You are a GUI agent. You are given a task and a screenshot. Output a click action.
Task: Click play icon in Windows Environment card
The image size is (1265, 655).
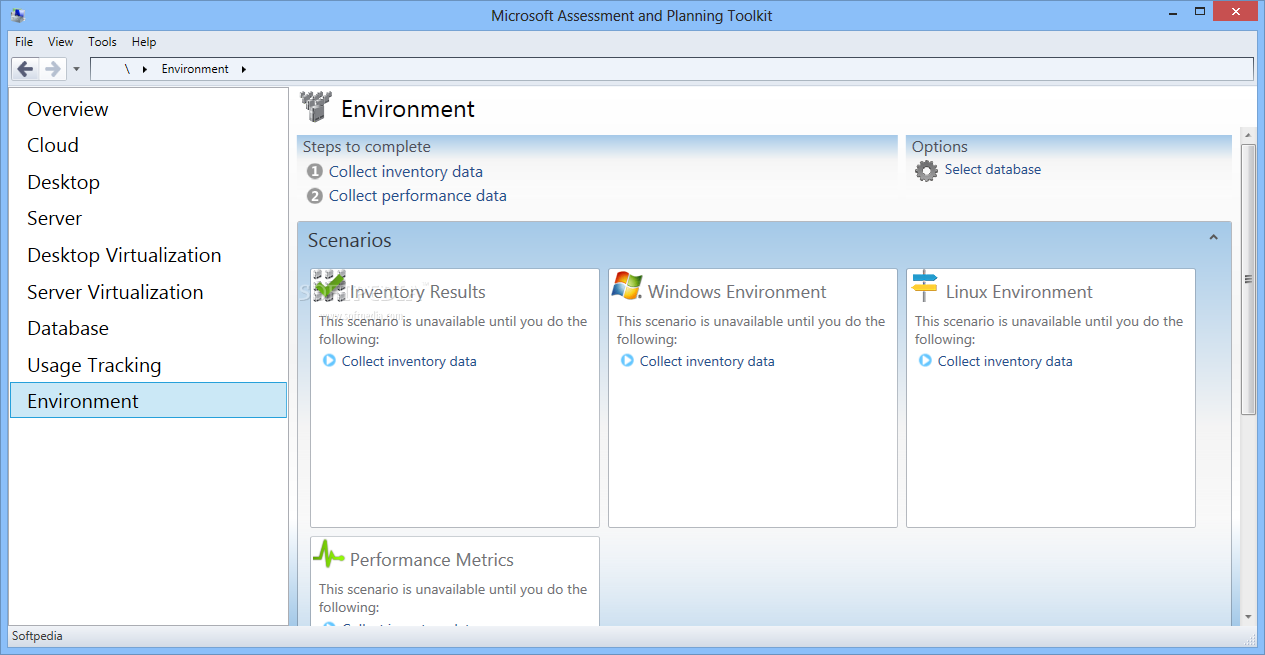[x=627, y=361]
